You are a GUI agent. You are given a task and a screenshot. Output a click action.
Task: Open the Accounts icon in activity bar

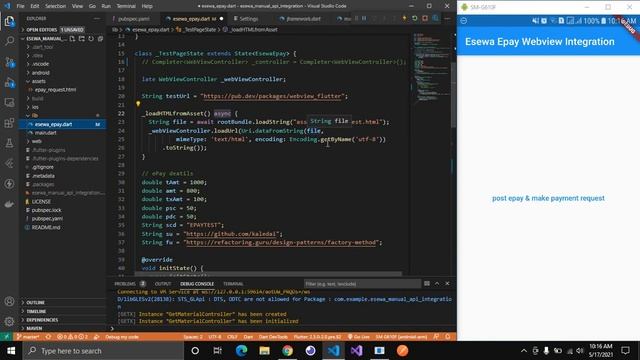coord(9,301)
